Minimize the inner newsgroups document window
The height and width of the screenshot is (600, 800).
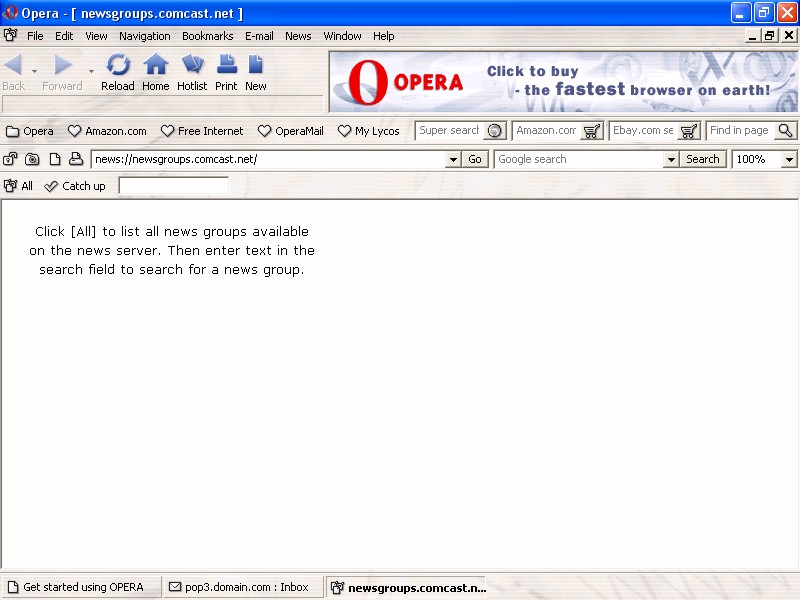pyautogui.click(x=752, y=36)
